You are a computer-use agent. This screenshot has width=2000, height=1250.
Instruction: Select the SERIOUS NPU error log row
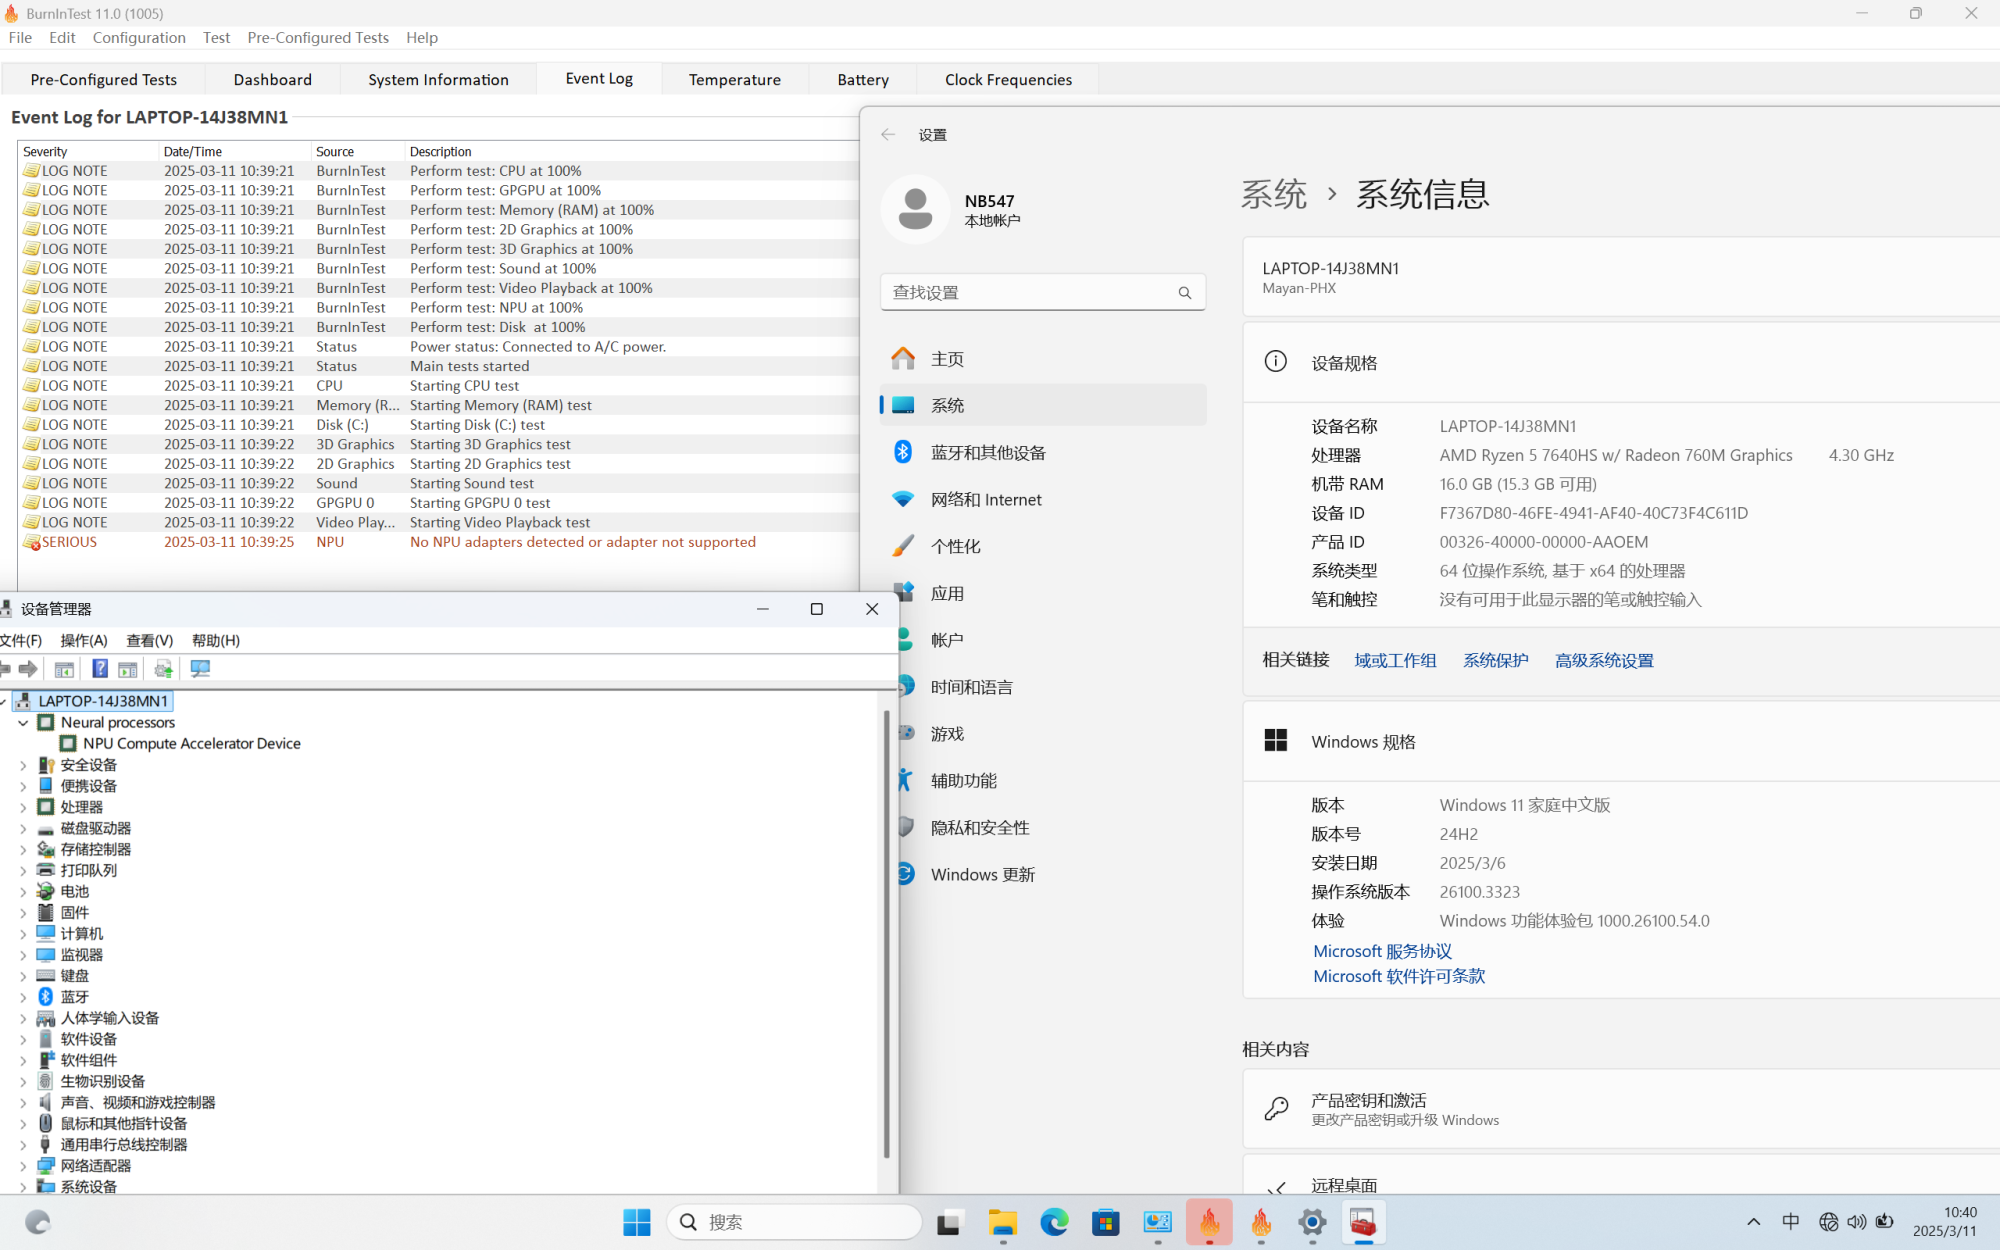[x=438, y=542]
